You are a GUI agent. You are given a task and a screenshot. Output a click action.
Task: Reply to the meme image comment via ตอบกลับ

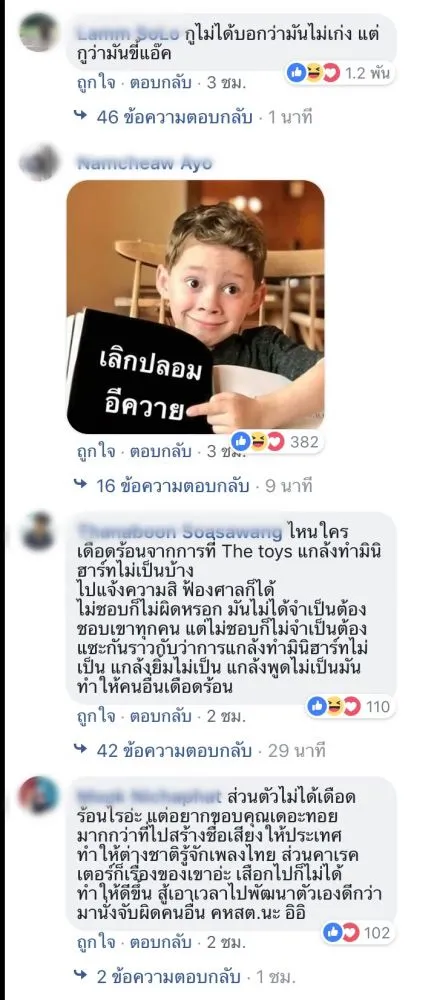tap(161, 452)
